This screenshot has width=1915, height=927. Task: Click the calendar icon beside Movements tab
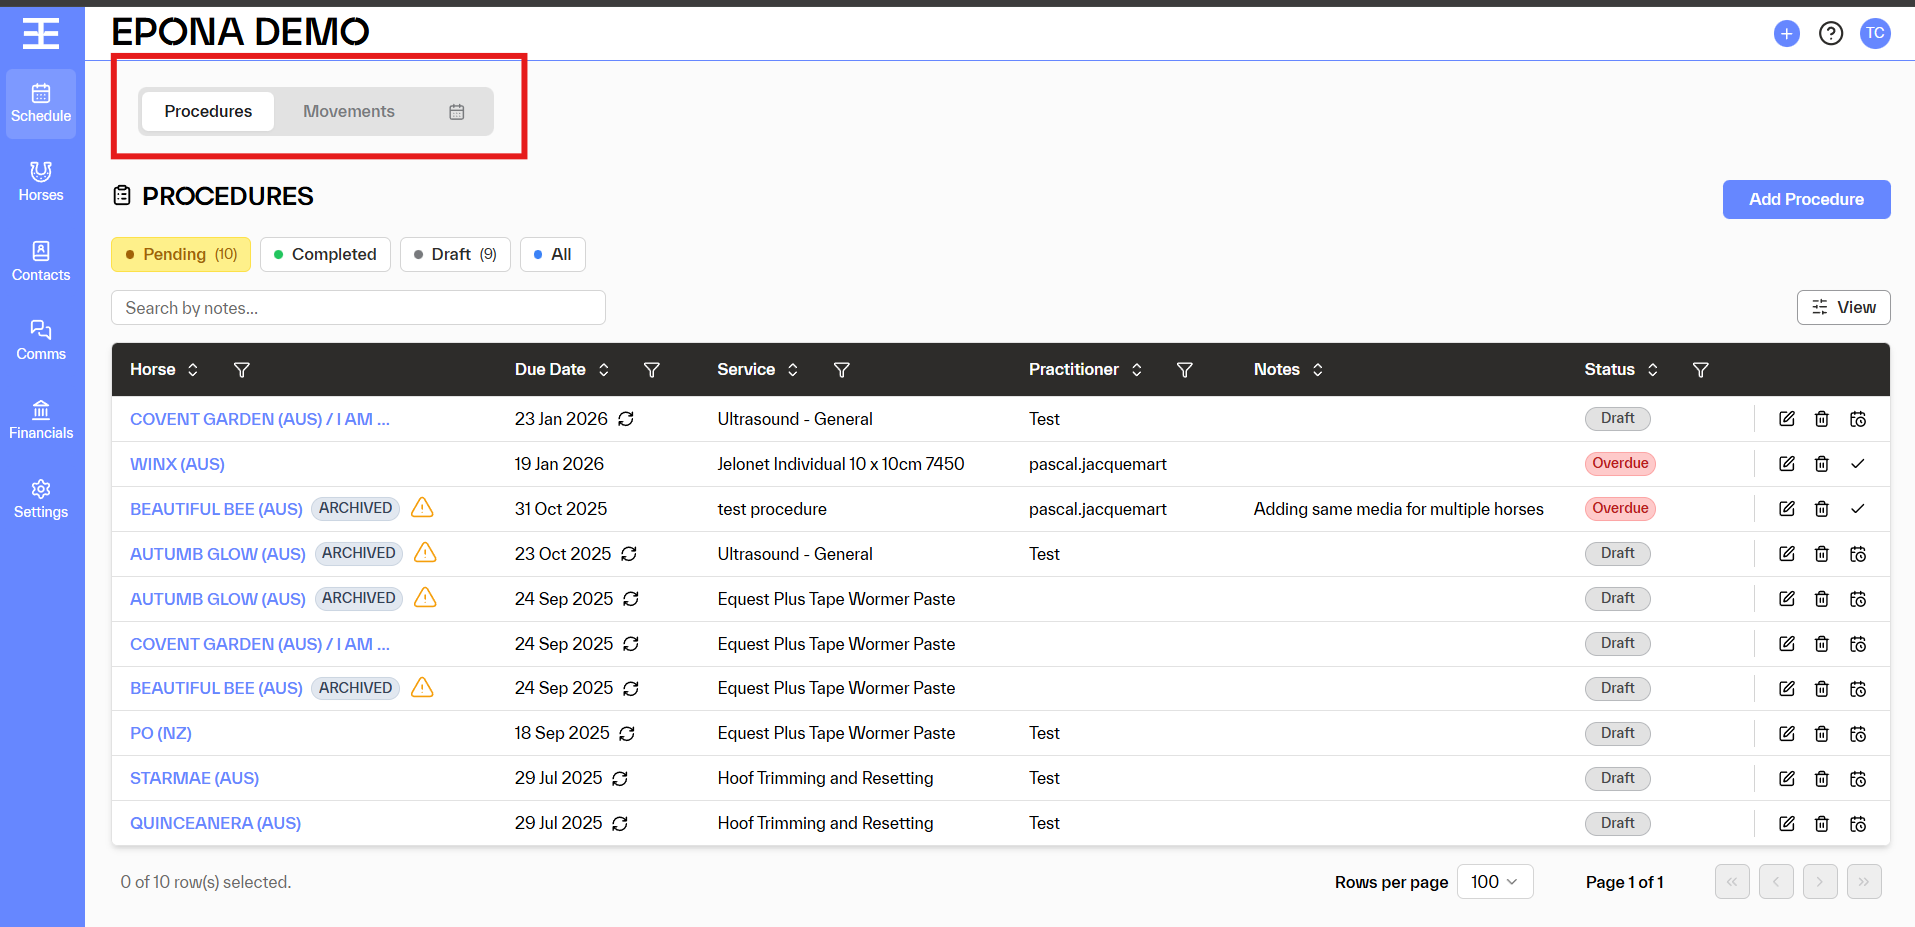[456, 112]
